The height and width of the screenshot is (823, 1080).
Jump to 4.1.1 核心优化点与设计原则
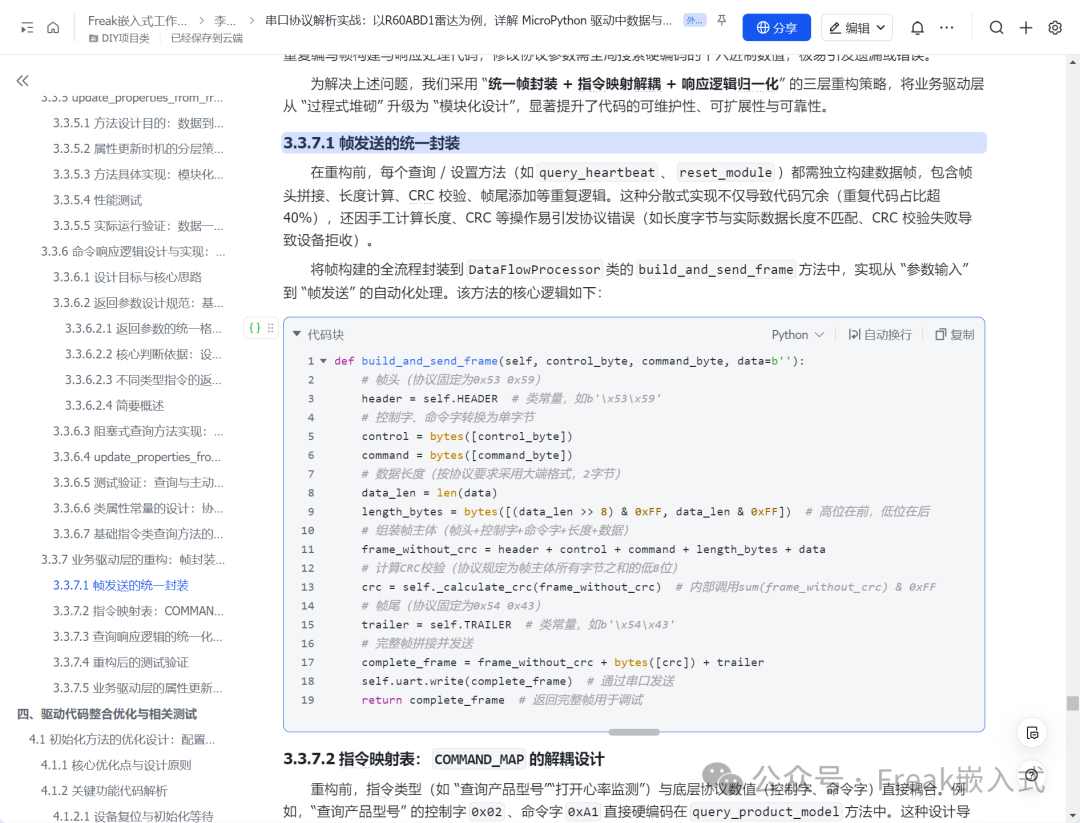pos(116,765)
